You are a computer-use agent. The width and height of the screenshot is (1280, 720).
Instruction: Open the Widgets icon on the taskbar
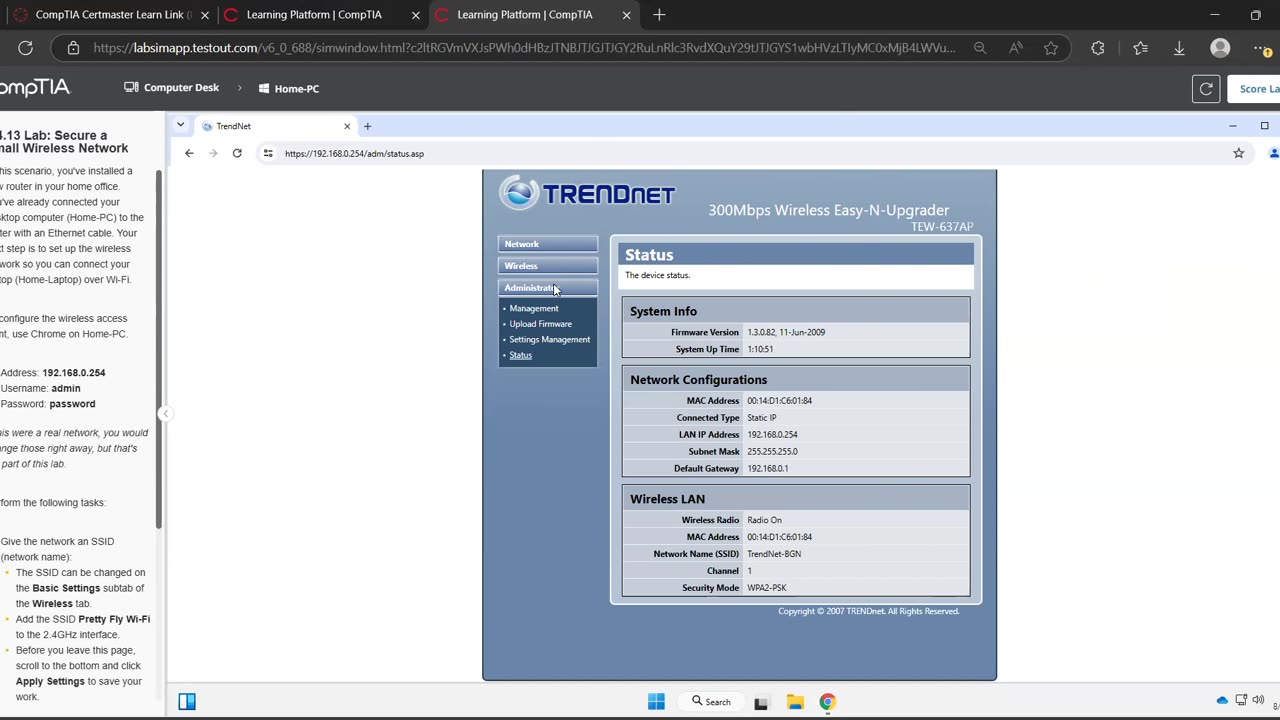coord(187,701)
